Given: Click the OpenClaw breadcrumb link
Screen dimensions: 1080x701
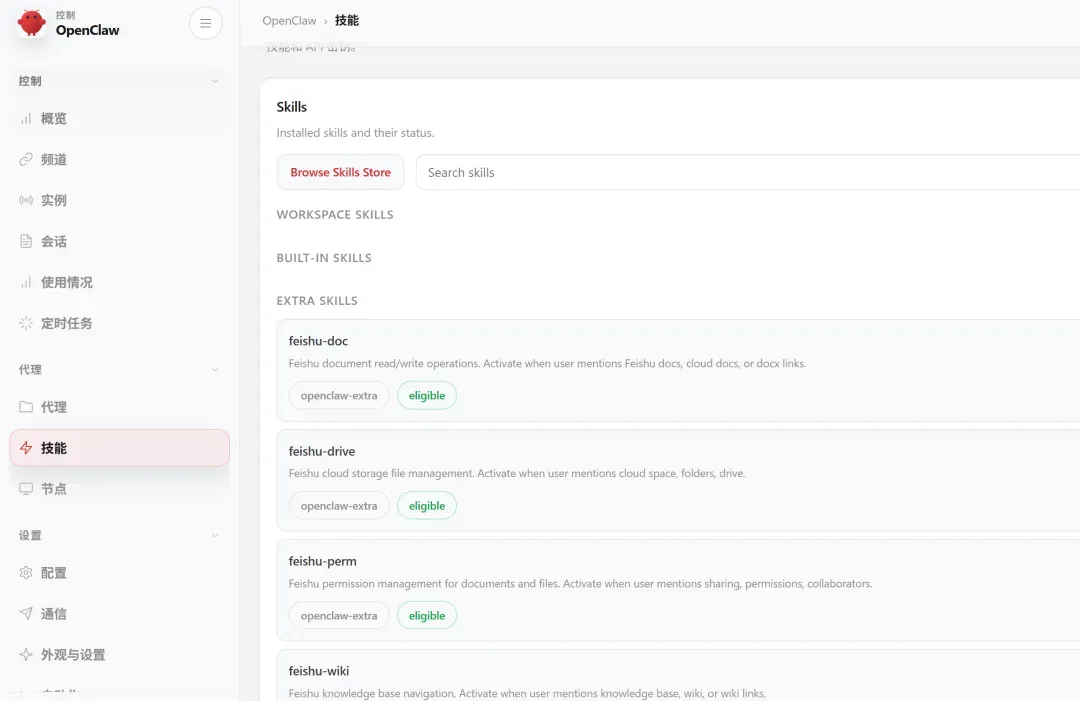Looking at the screenshot, I should click(289, 20).
